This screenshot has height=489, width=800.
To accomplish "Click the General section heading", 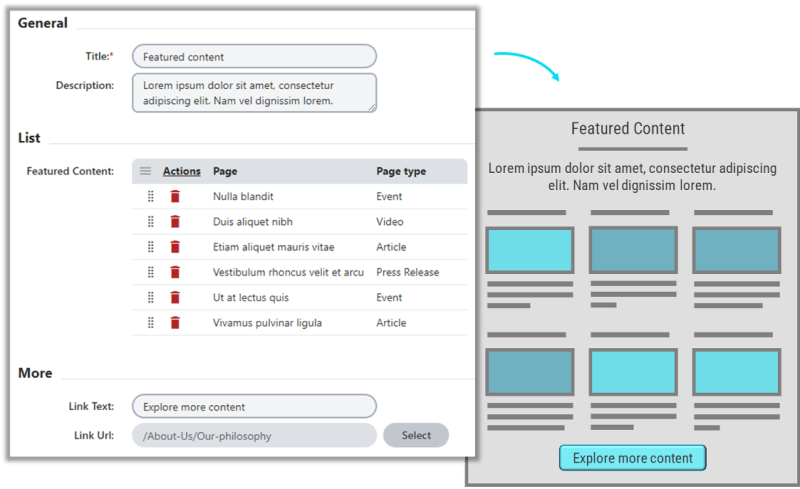I will click(x=42, y=23).
